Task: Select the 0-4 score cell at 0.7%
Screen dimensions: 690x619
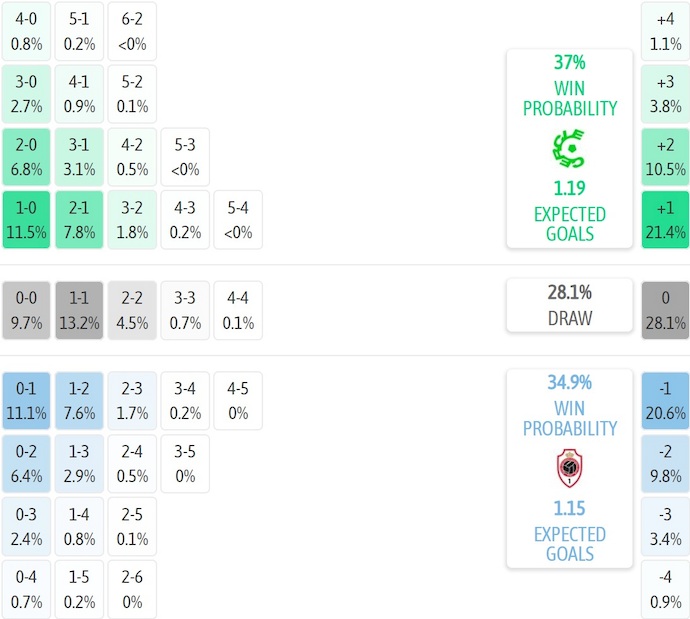Action: click(27, 589)
